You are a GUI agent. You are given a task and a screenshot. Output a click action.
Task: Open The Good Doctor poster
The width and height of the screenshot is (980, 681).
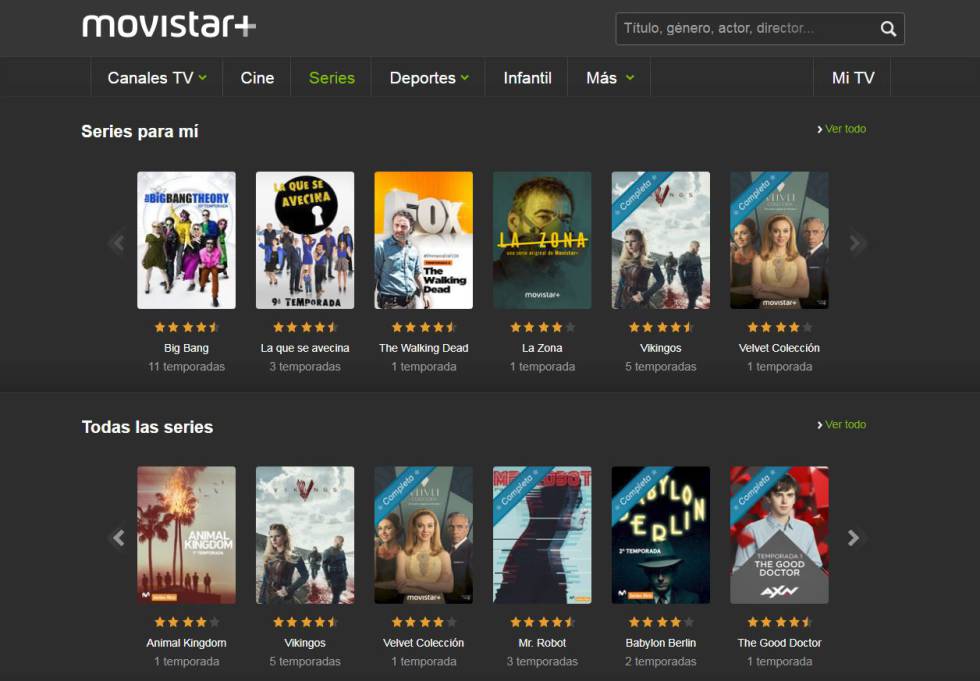[779, 535]
